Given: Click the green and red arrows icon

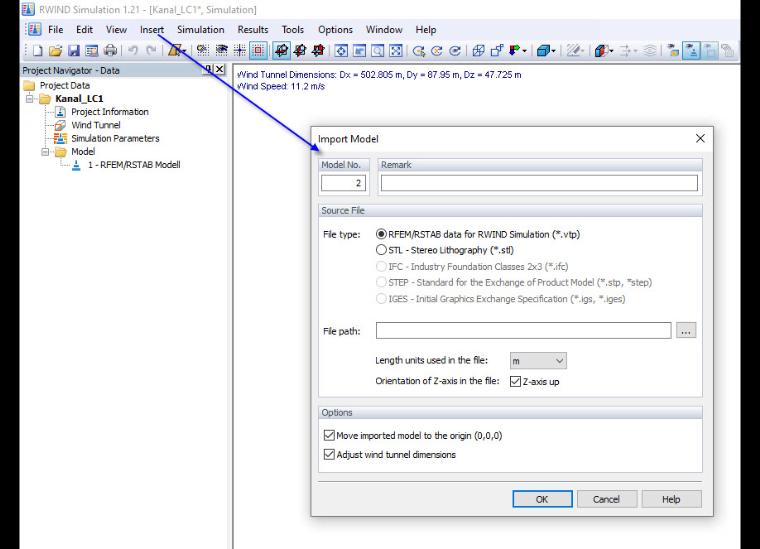Looking at the screenshot, I should (x=515, y=50).
